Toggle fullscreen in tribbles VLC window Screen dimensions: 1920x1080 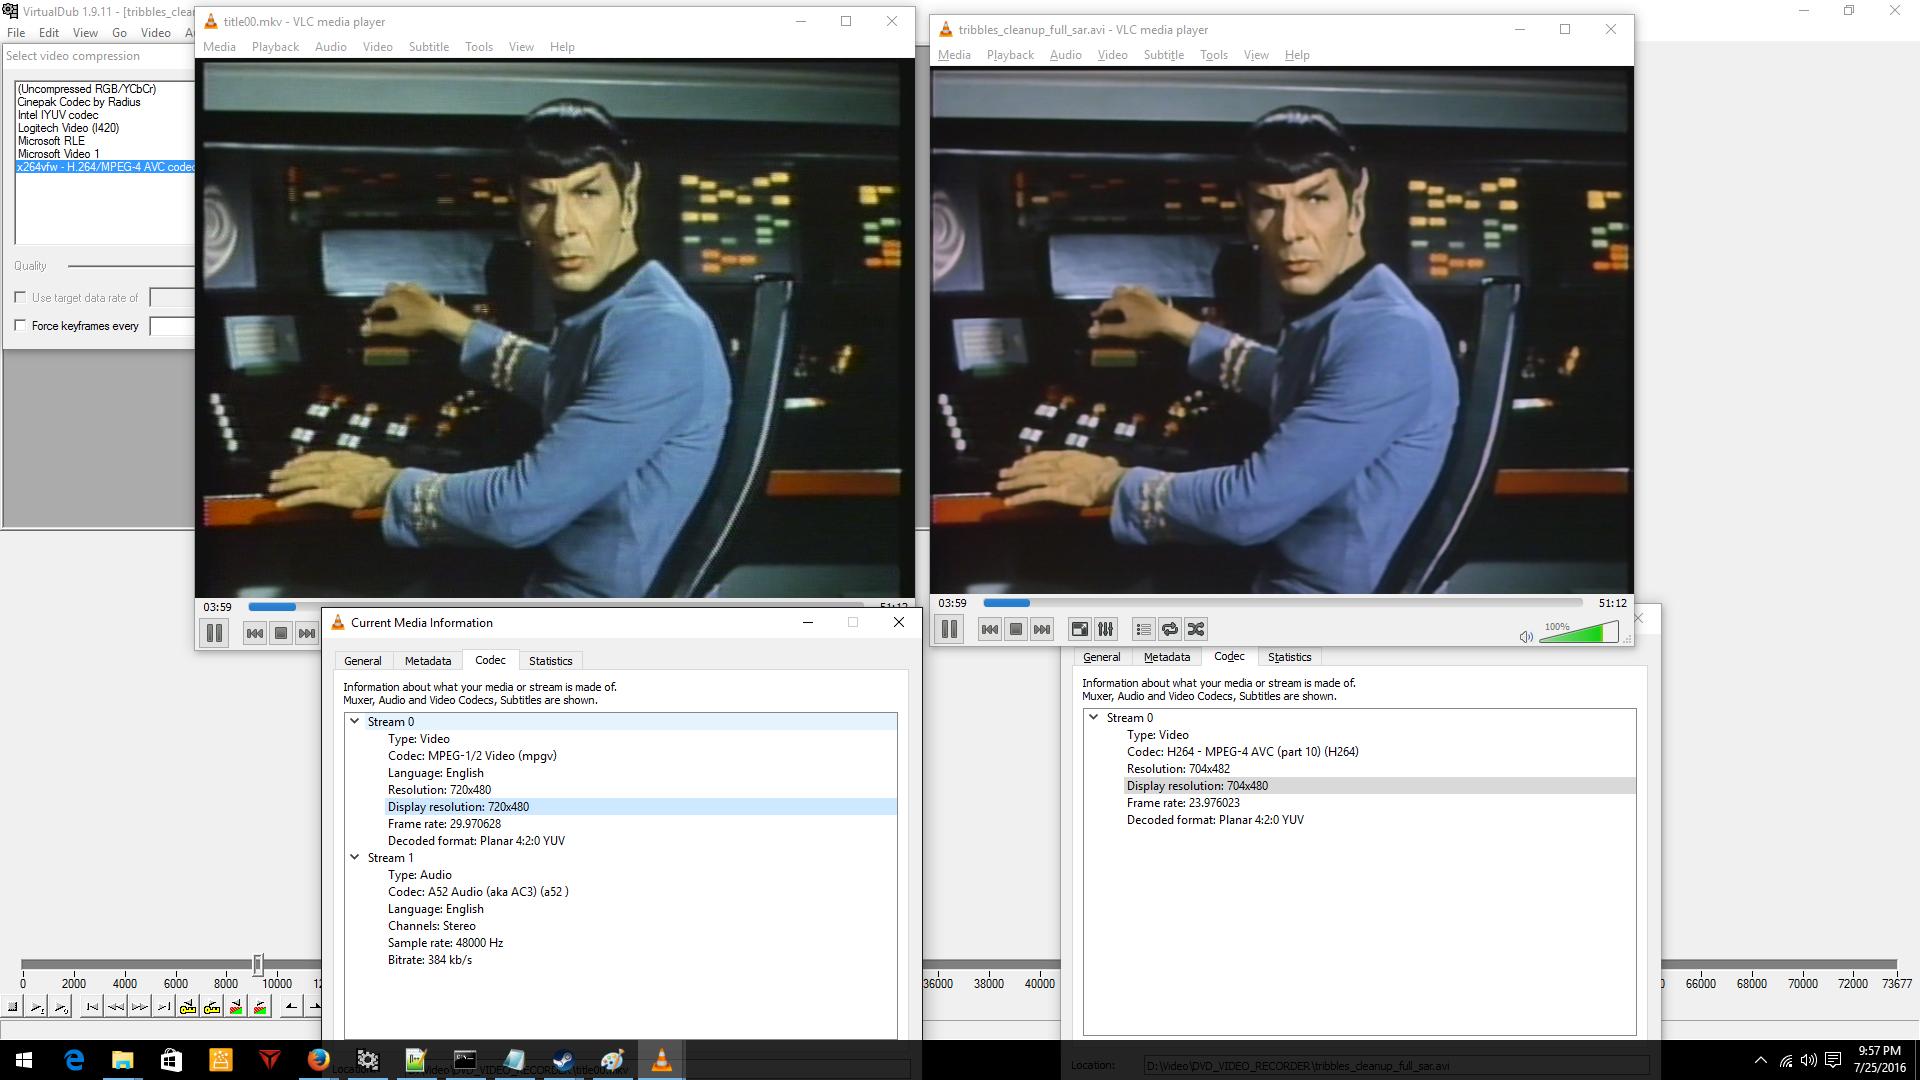1079,629
